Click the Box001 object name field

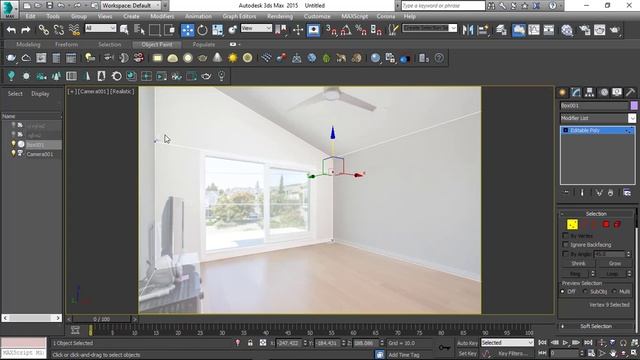(x=594, y=106)
